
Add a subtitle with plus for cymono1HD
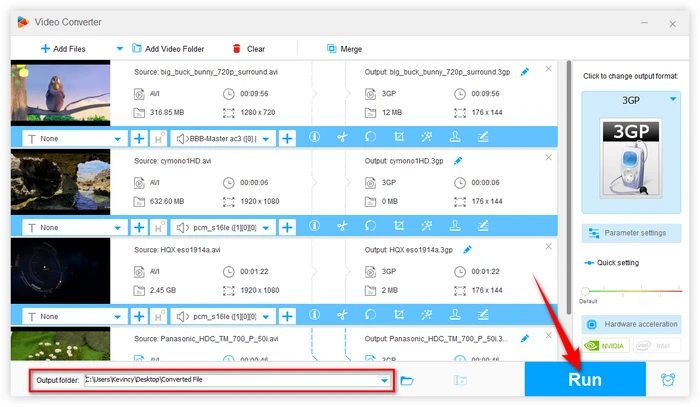(139, 228)
